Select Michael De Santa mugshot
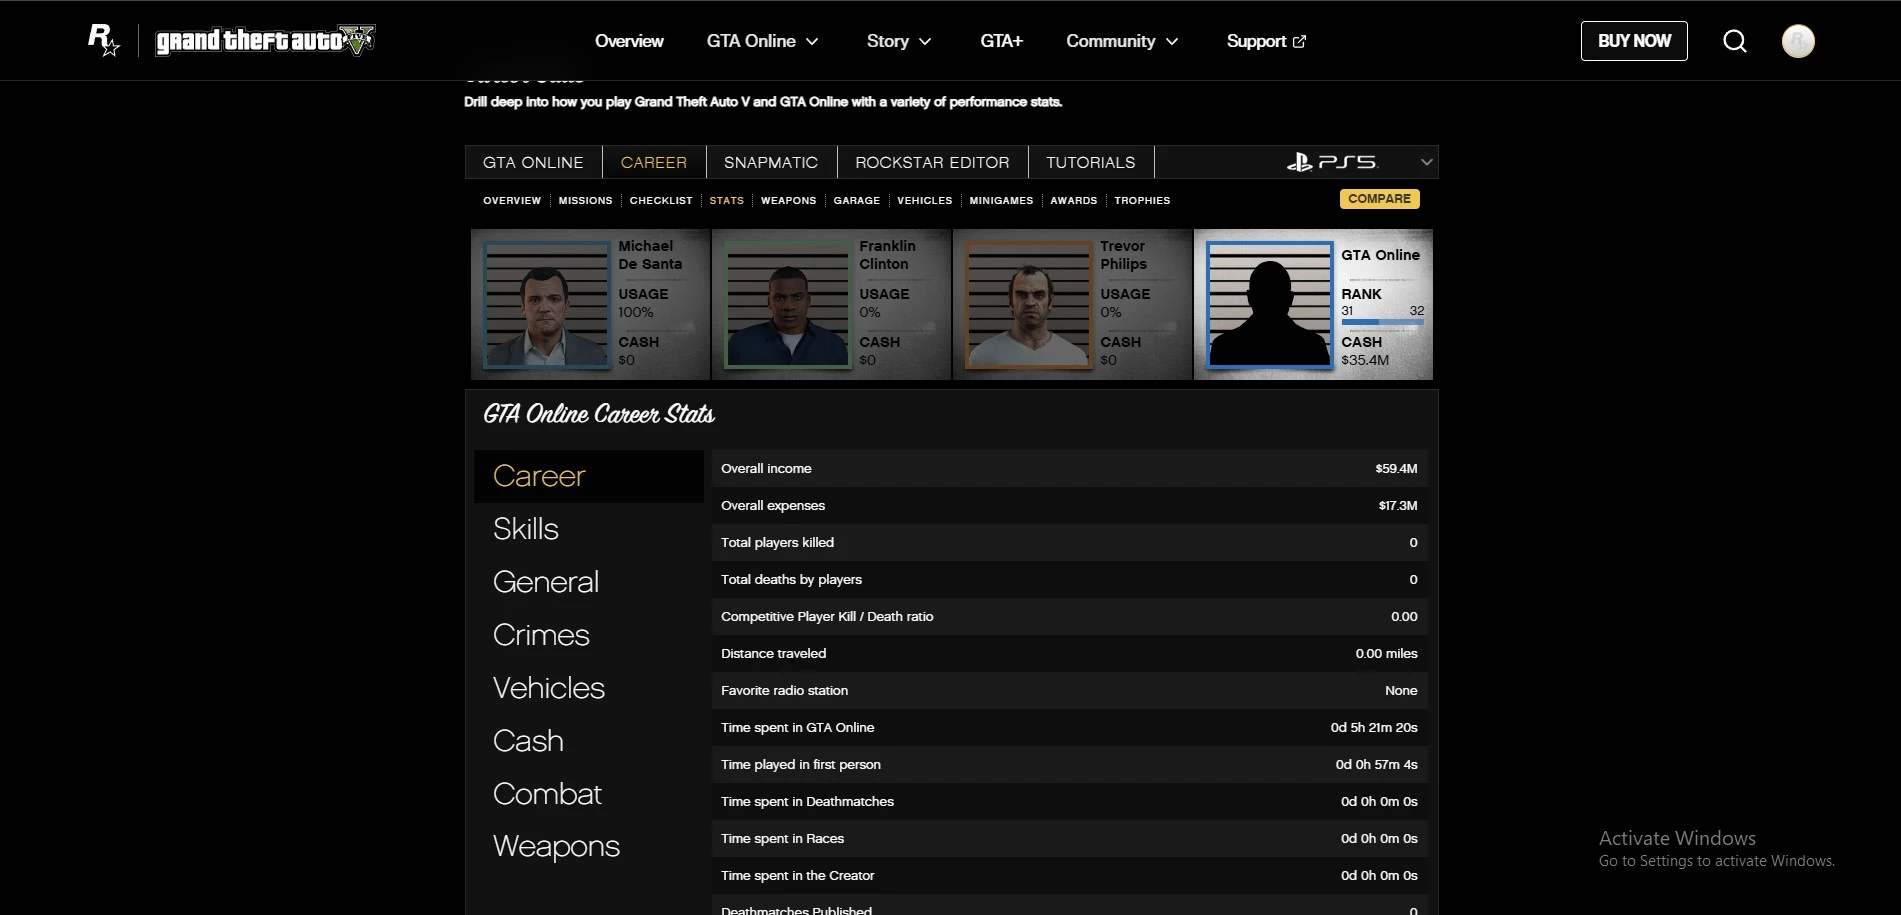 tap(546, 305)
